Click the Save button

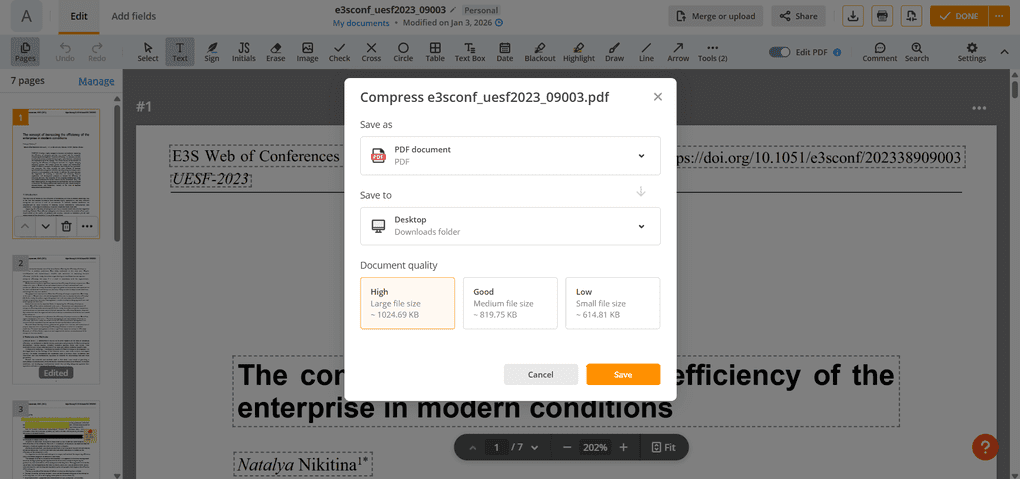tap(623, 374)
